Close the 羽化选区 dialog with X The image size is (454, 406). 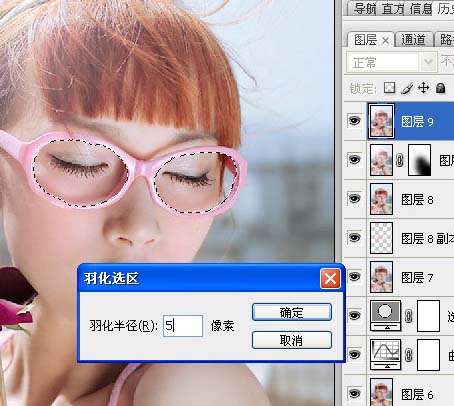click(x=330, y=278)
